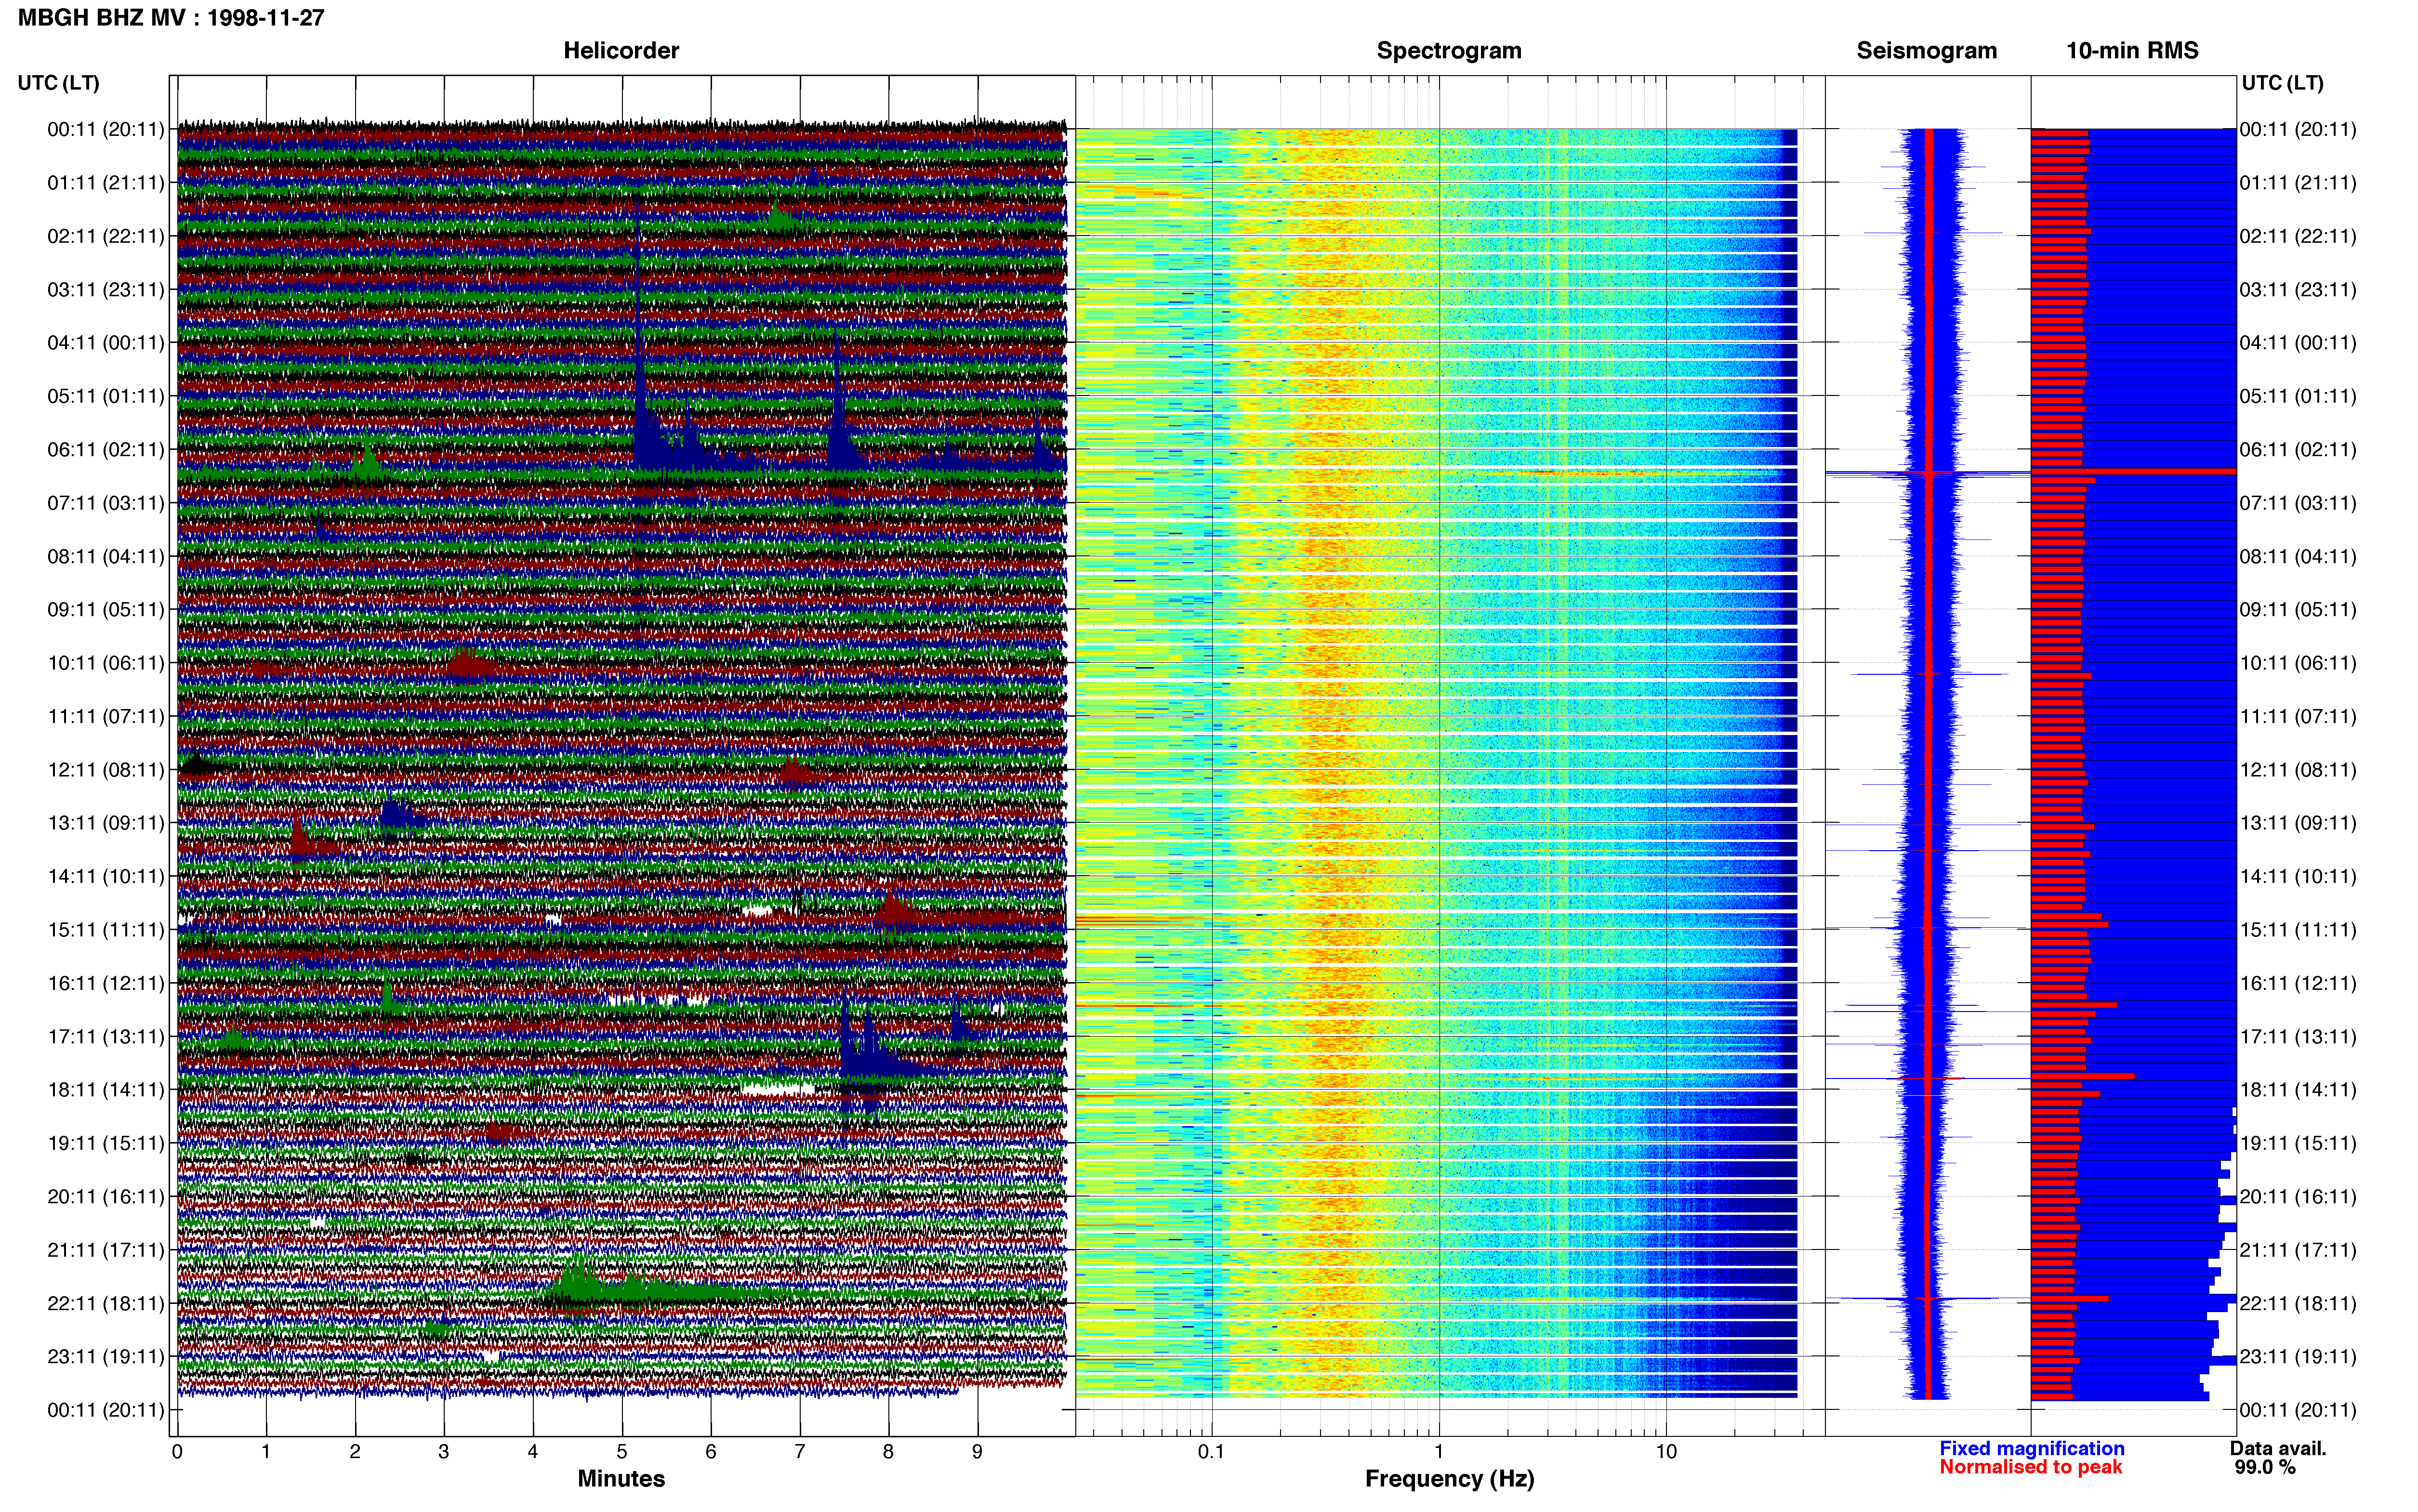Viewport: 2418px width, 1512px height.
Task: Click the left time label '20:11 (16:11)'
Action: point(106,1197)
